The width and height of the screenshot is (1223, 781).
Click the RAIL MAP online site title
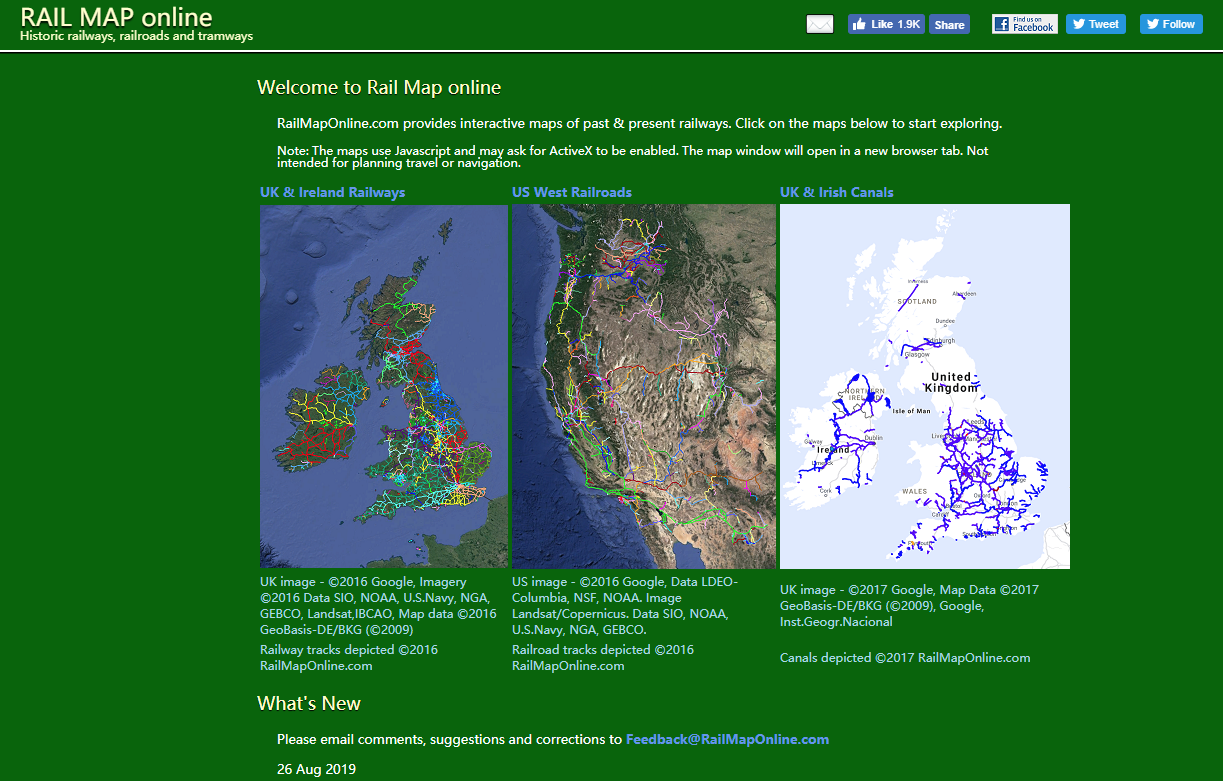(116, 17)
